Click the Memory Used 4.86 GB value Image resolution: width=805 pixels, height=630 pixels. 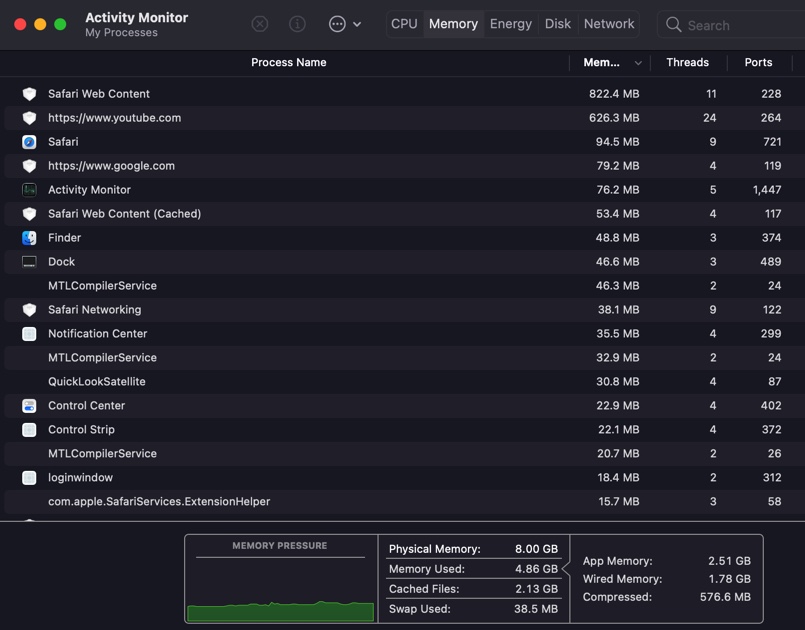536,569
